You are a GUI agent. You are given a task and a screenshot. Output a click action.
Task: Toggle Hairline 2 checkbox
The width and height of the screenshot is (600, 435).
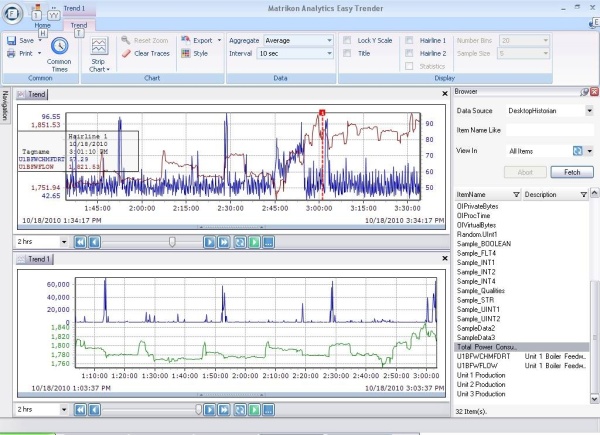[x=409, y=53]
